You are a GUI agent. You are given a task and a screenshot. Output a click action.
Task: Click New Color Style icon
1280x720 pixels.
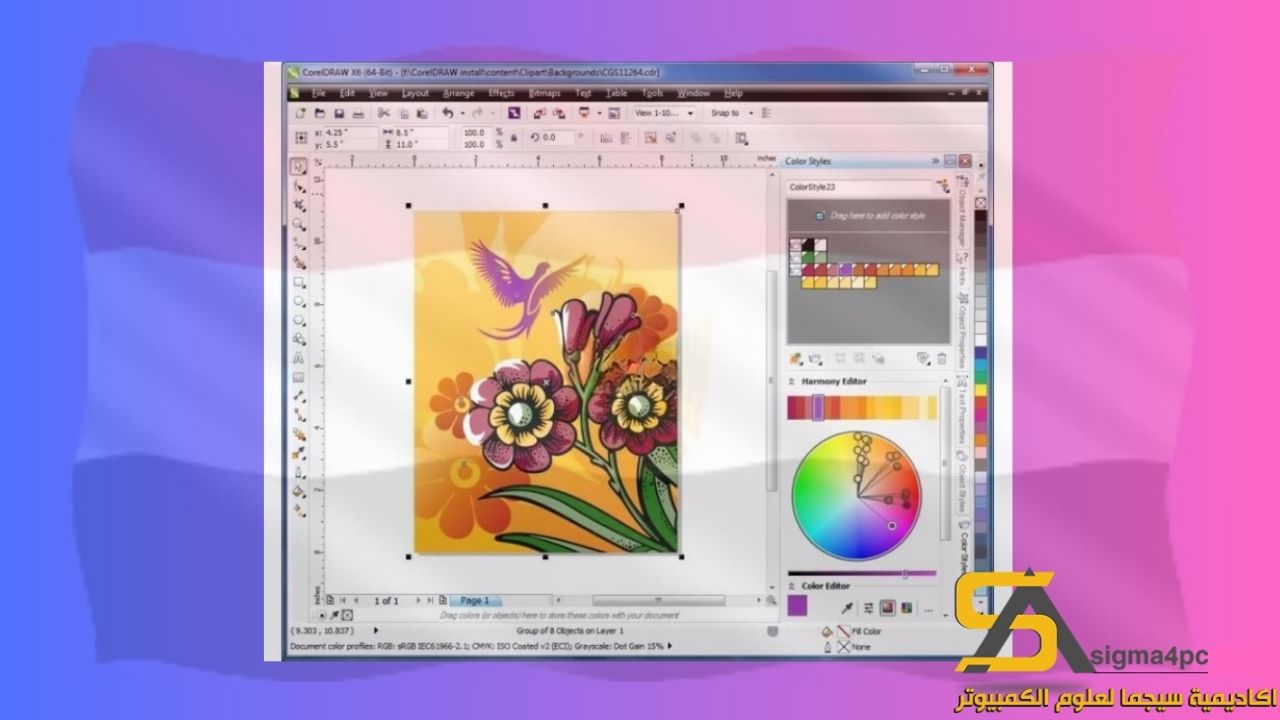tap(795, 358)
